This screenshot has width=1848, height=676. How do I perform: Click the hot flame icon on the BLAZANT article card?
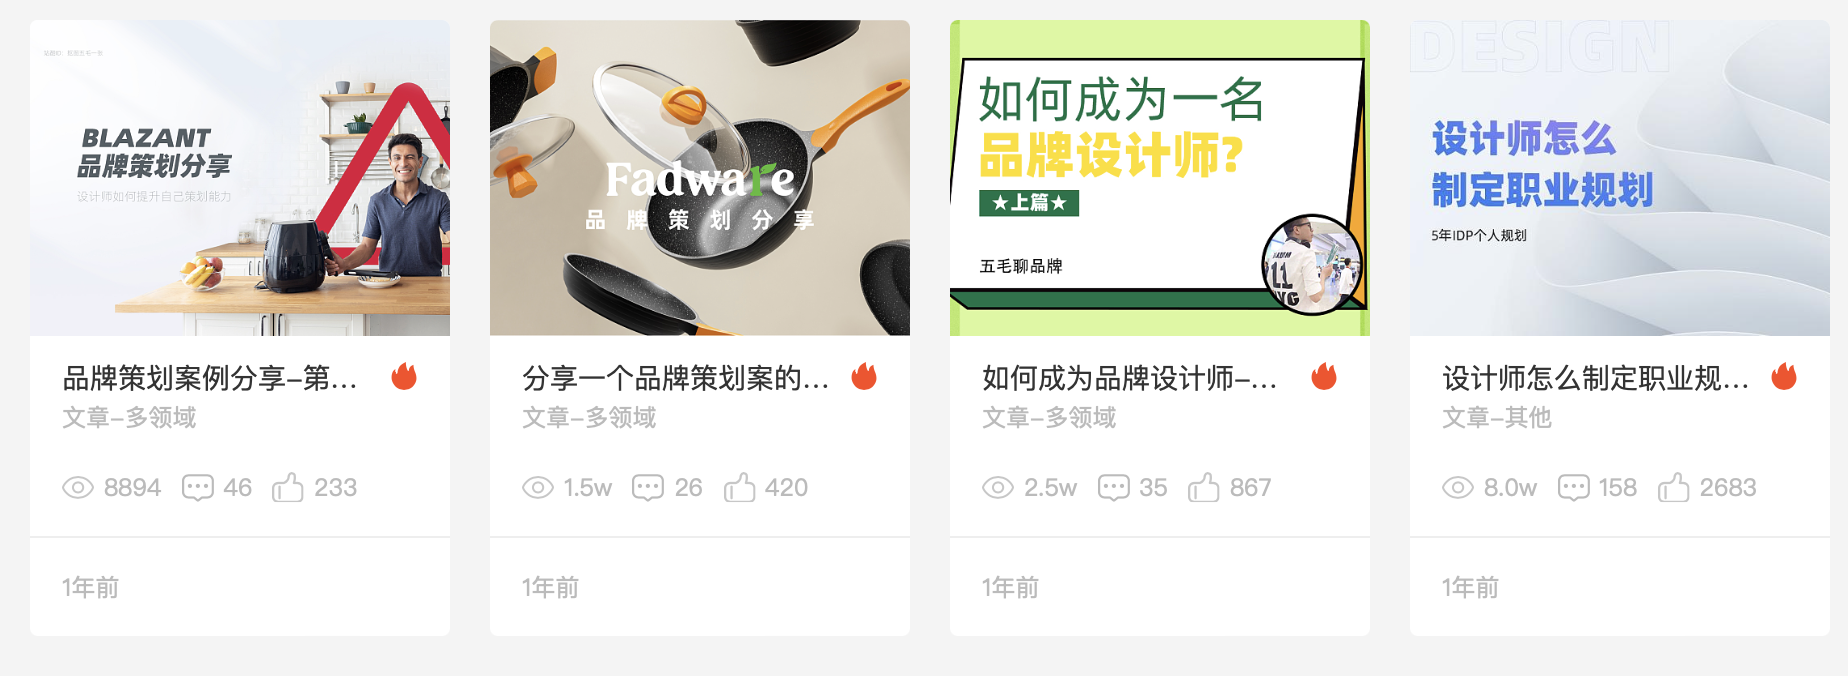pos(404,377)
